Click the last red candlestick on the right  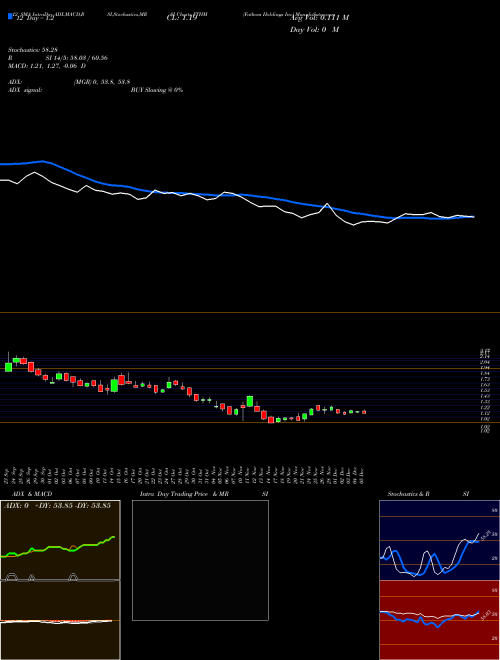[x=364, y=412]
